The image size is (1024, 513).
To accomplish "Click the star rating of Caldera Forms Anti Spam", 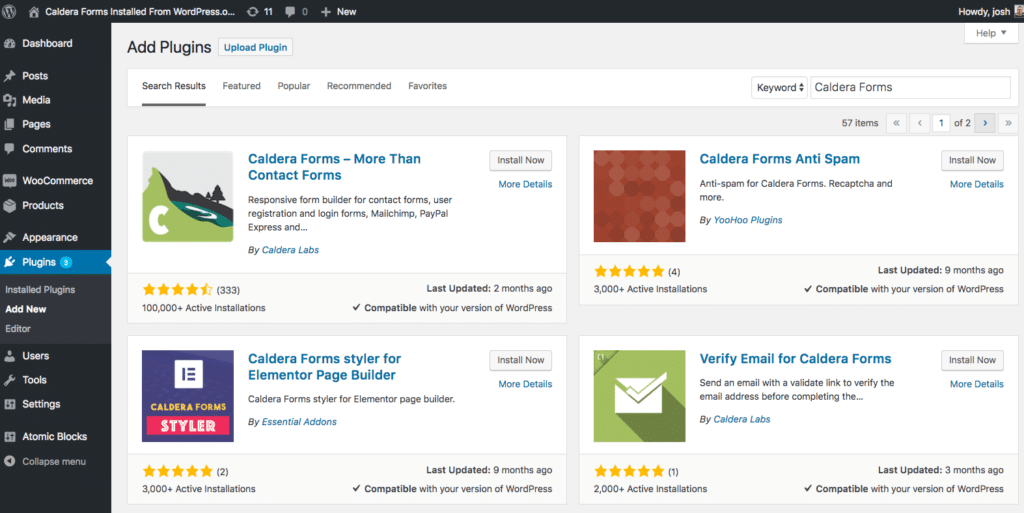I will (629, 272).
